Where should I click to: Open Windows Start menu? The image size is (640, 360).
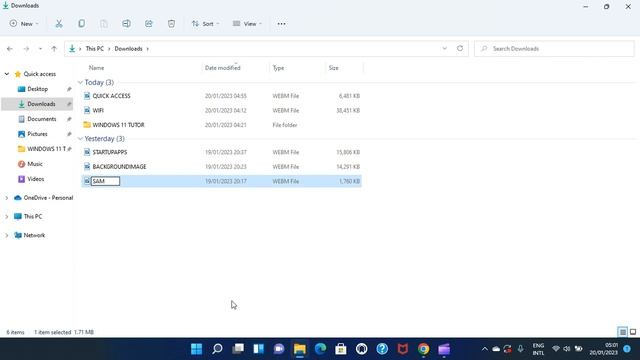[x=196, y=349]
